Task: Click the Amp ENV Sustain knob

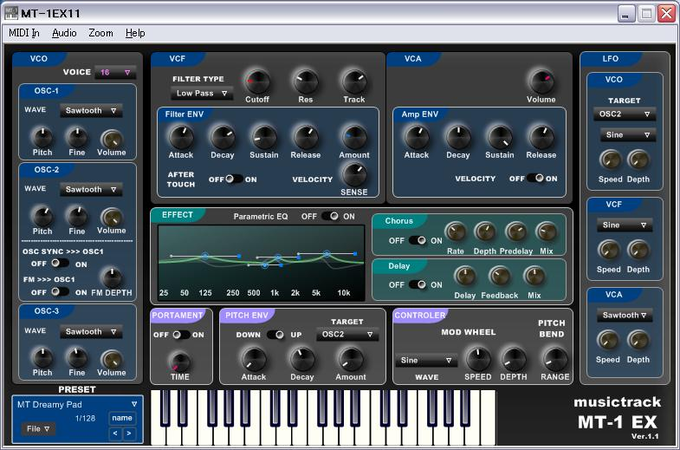Action: (500, 137)
